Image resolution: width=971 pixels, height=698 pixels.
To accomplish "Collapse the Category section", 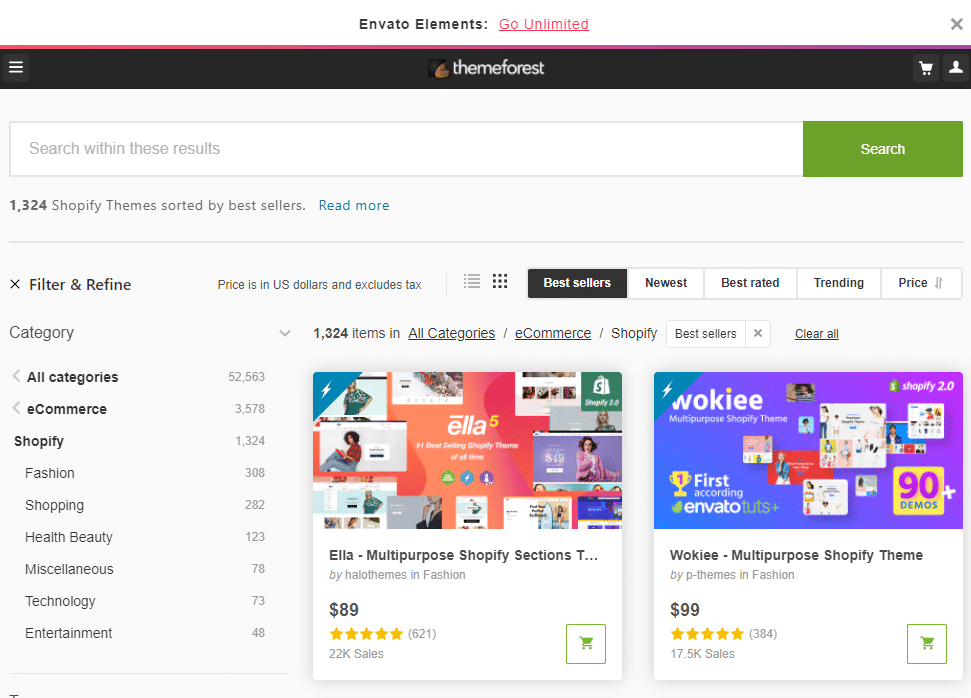I will [x=285, y=333].
